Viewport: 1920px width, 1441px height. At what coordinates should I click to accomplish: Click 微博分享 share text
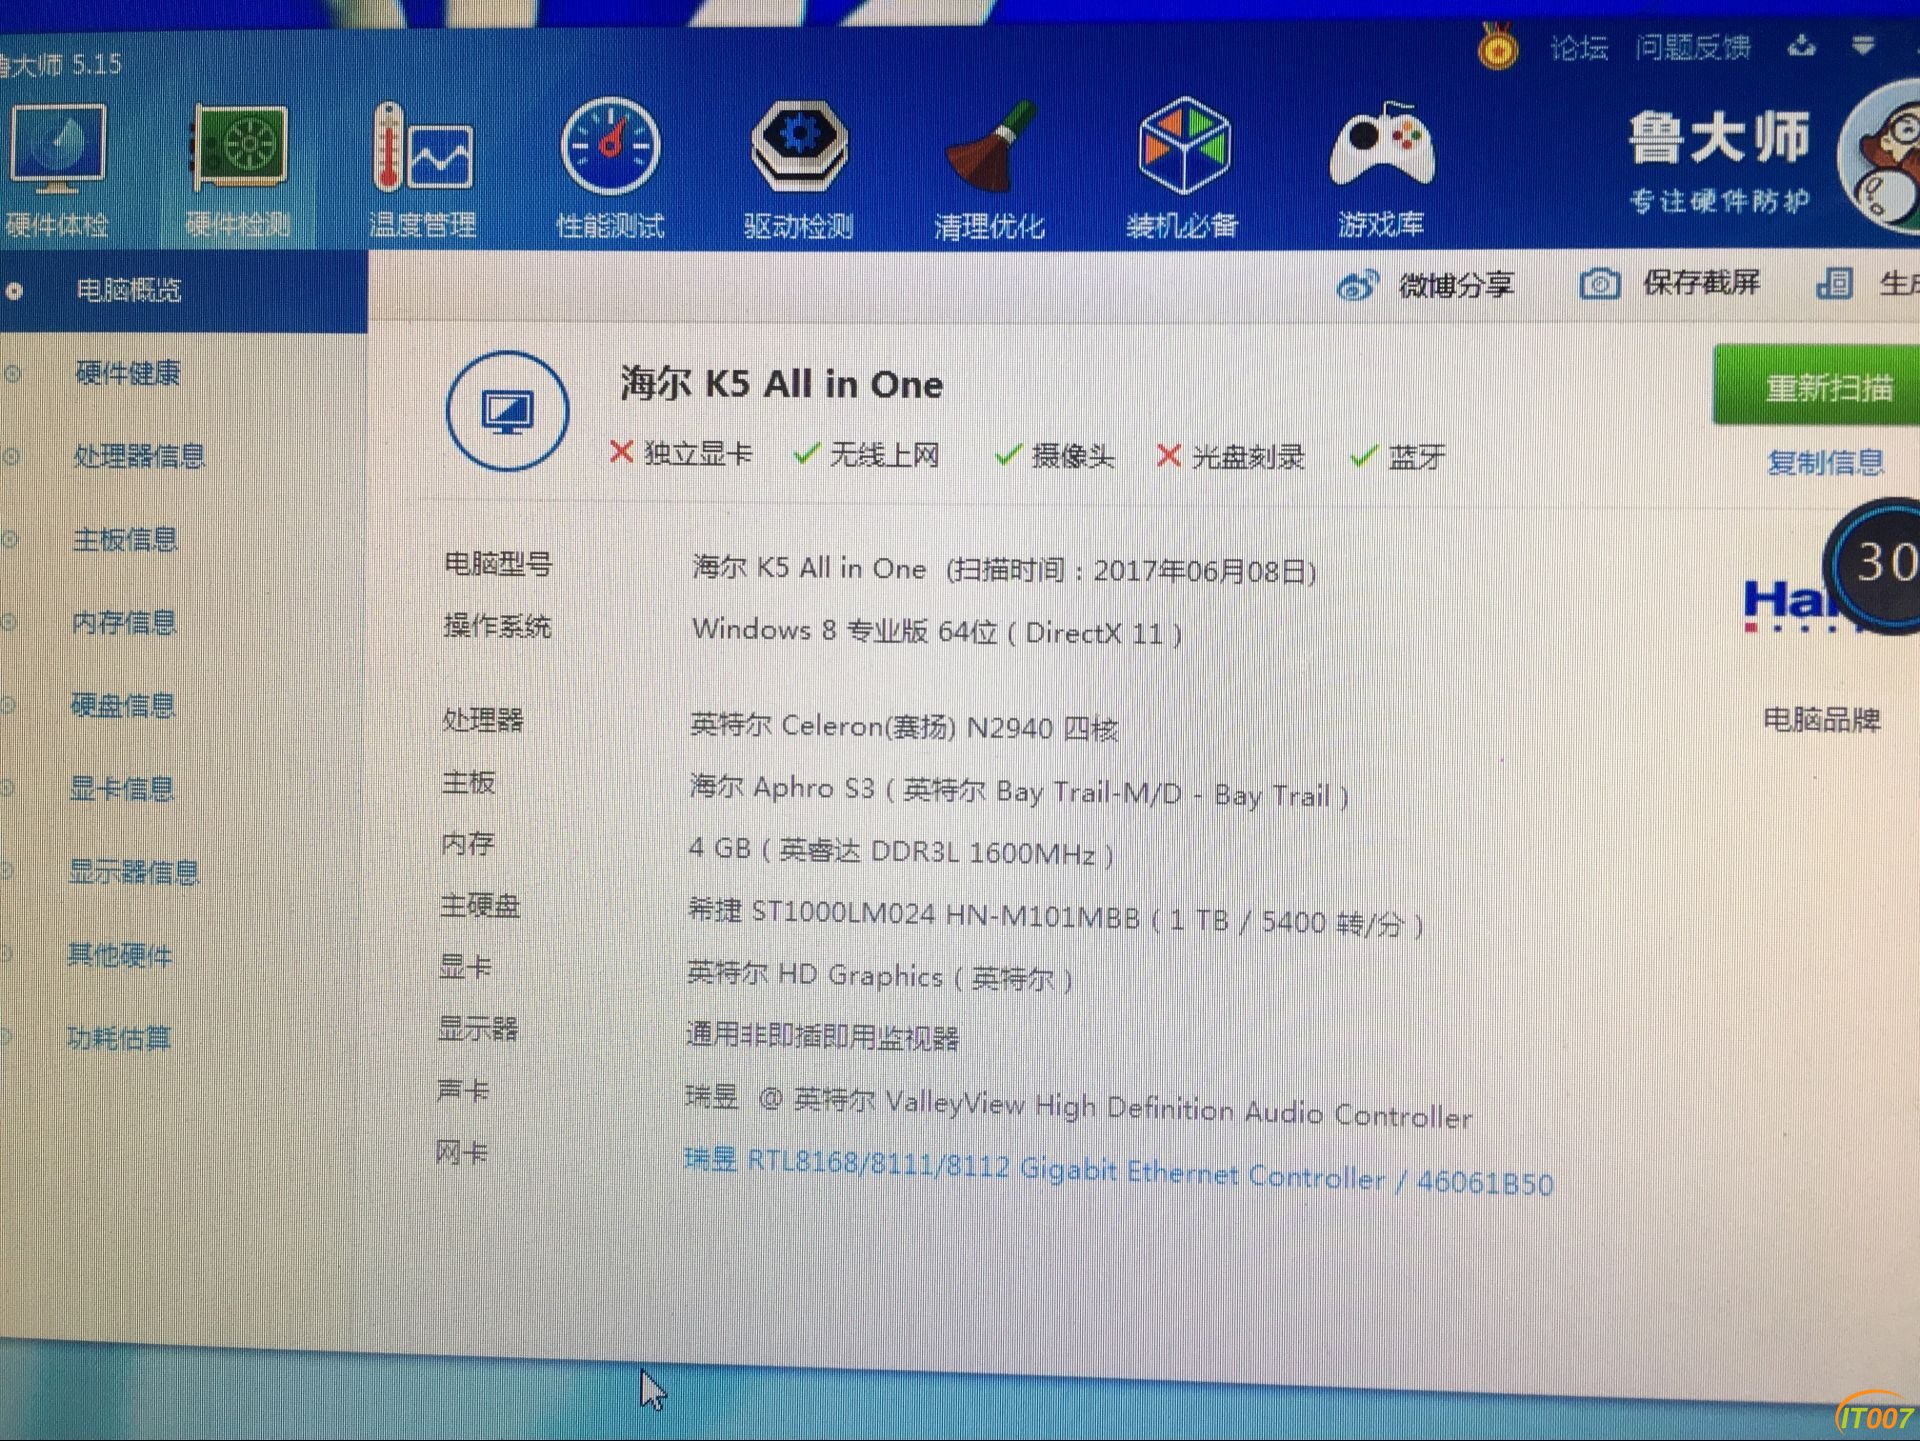pyautogui.click(x=1456, y=285)
